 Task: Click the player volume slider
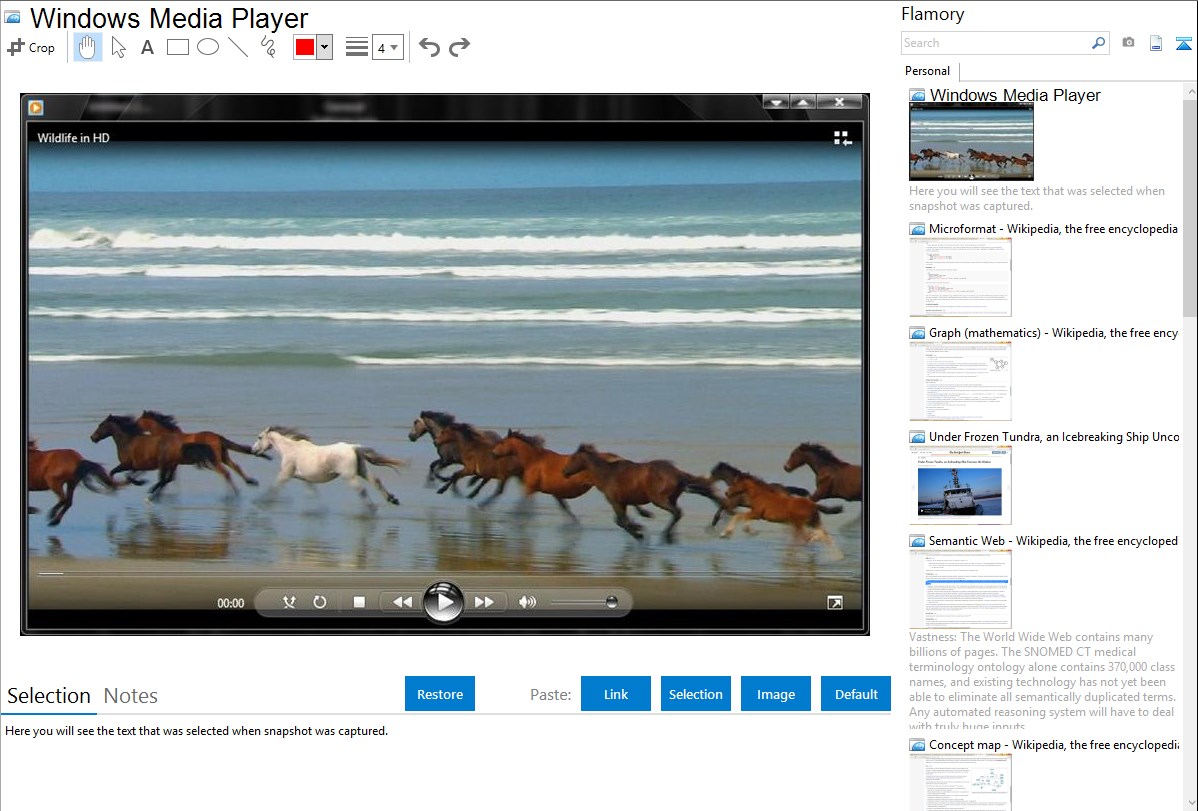point(584,602)
